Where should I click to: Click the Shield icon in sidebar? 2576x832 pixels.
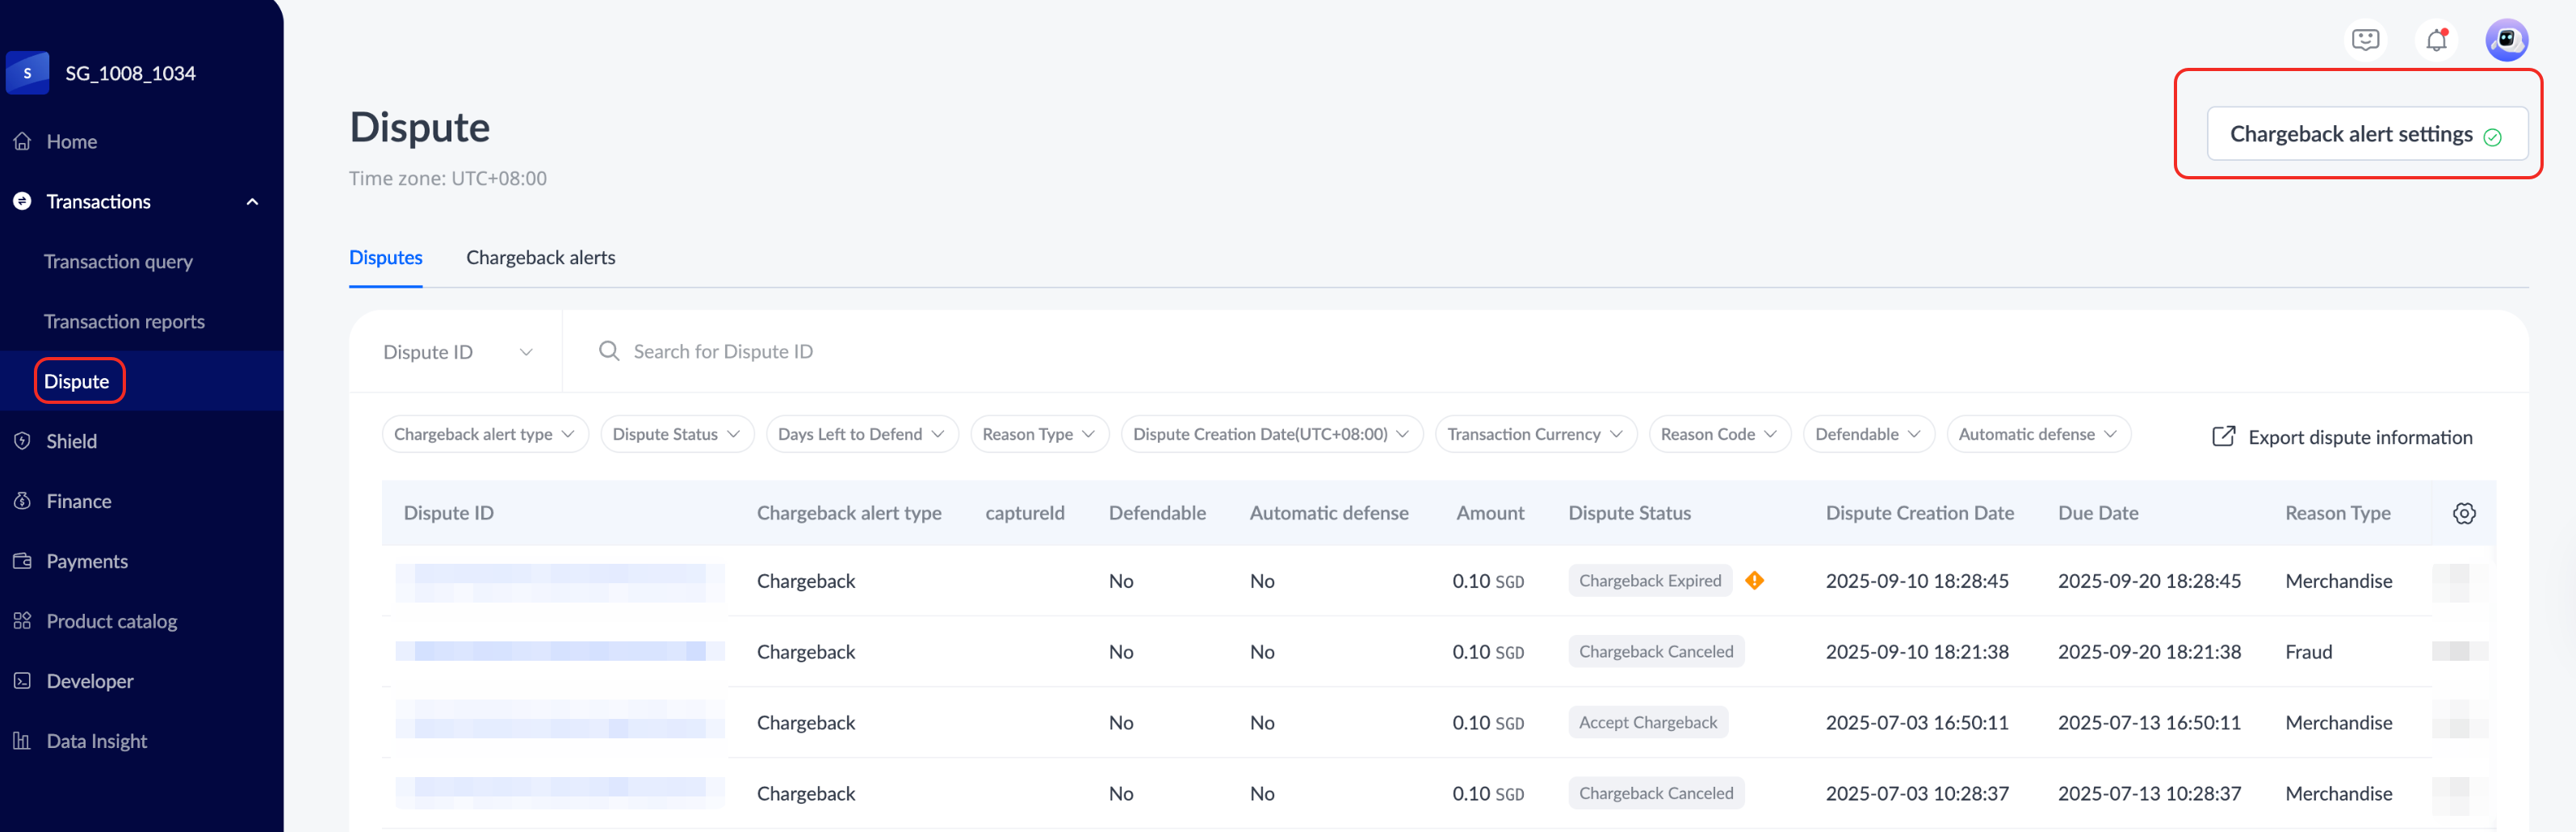[x=22, y=441]
